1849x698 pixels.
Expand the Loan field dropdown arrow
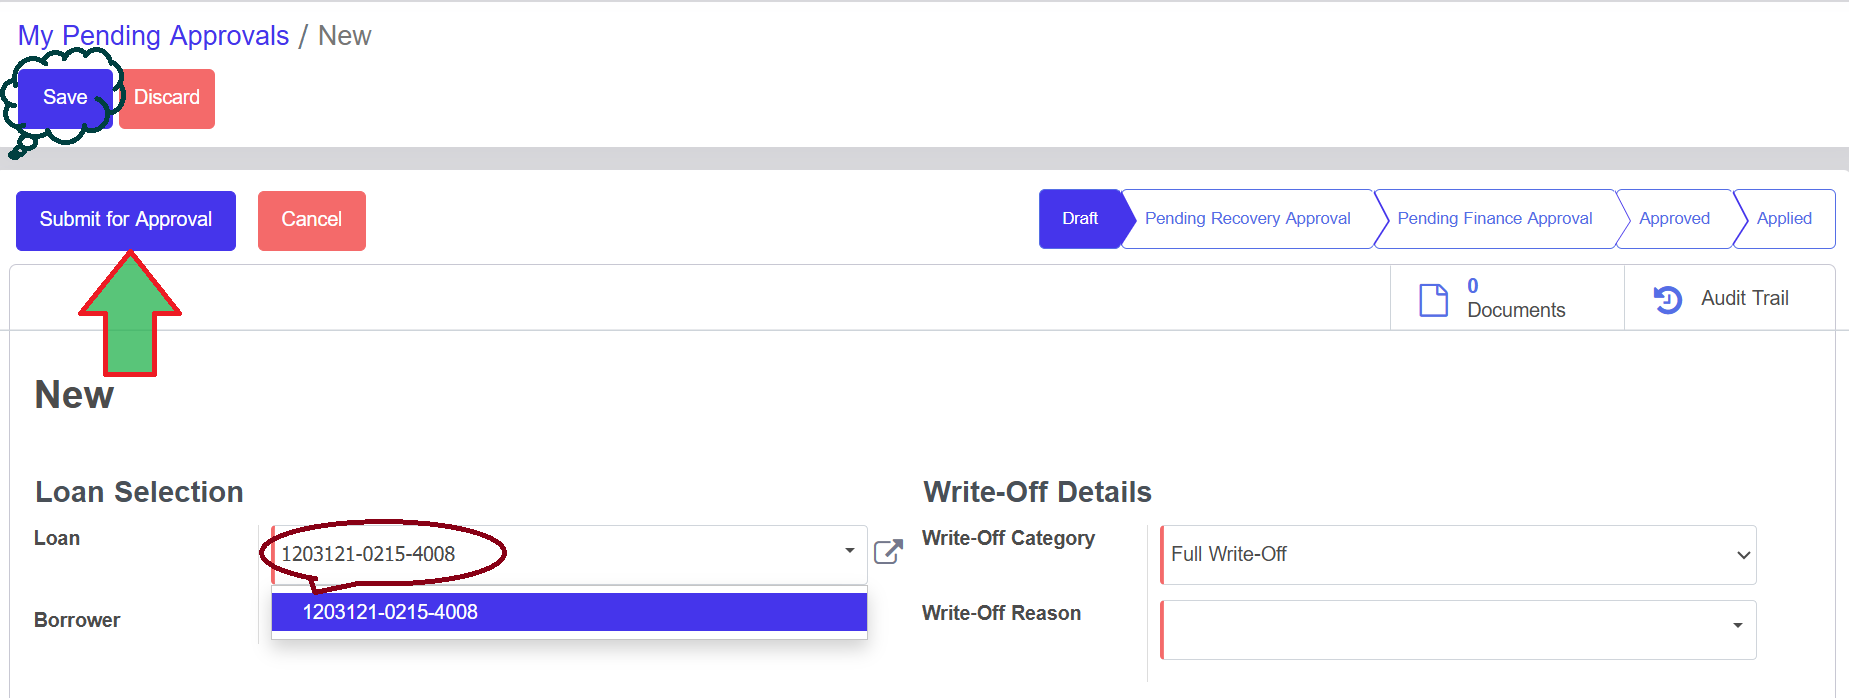tap(849, 551)
